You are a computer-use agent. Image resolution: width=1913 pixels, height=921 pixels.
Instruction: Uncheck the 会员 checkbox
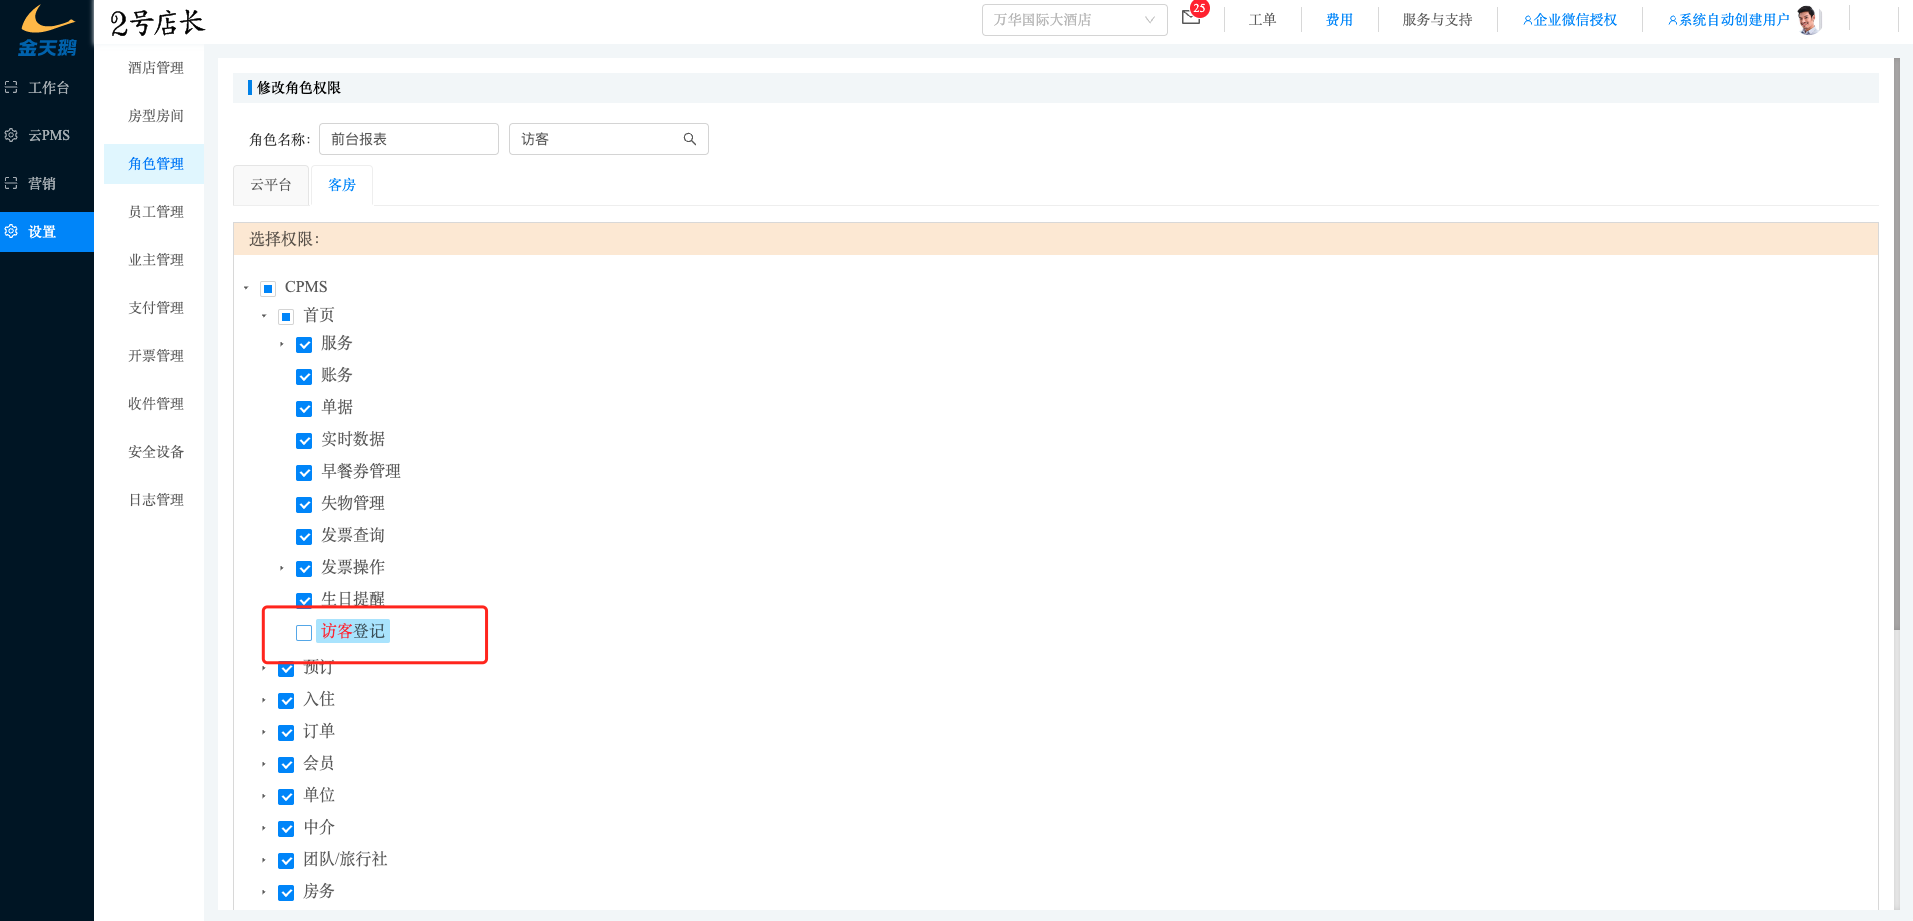coord(286,765)
